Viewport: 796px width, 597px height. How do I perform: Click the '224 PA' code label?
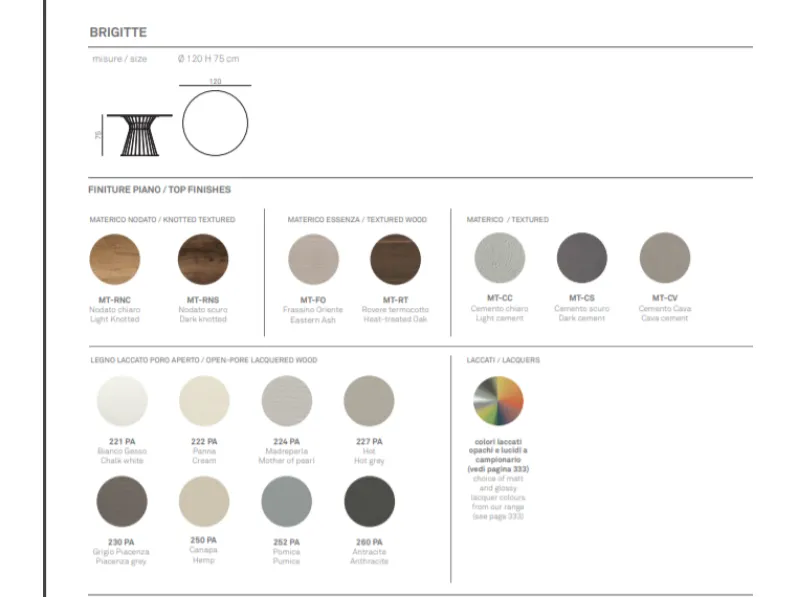[286, 442]
